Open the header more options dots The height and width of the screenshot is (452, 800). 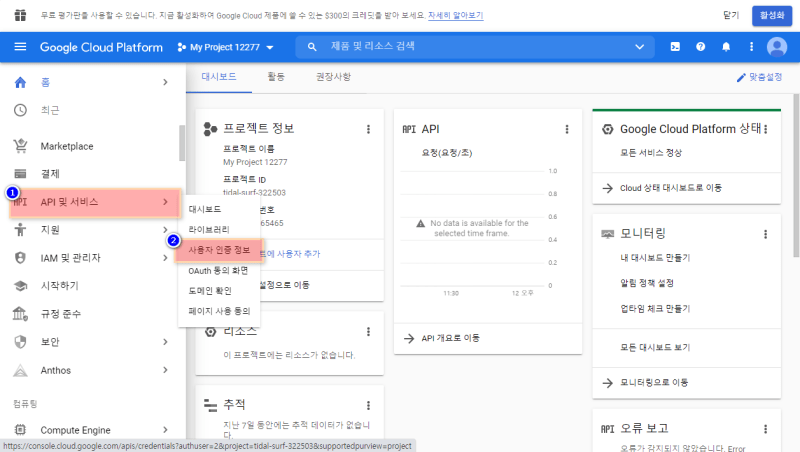pos(752,47)
